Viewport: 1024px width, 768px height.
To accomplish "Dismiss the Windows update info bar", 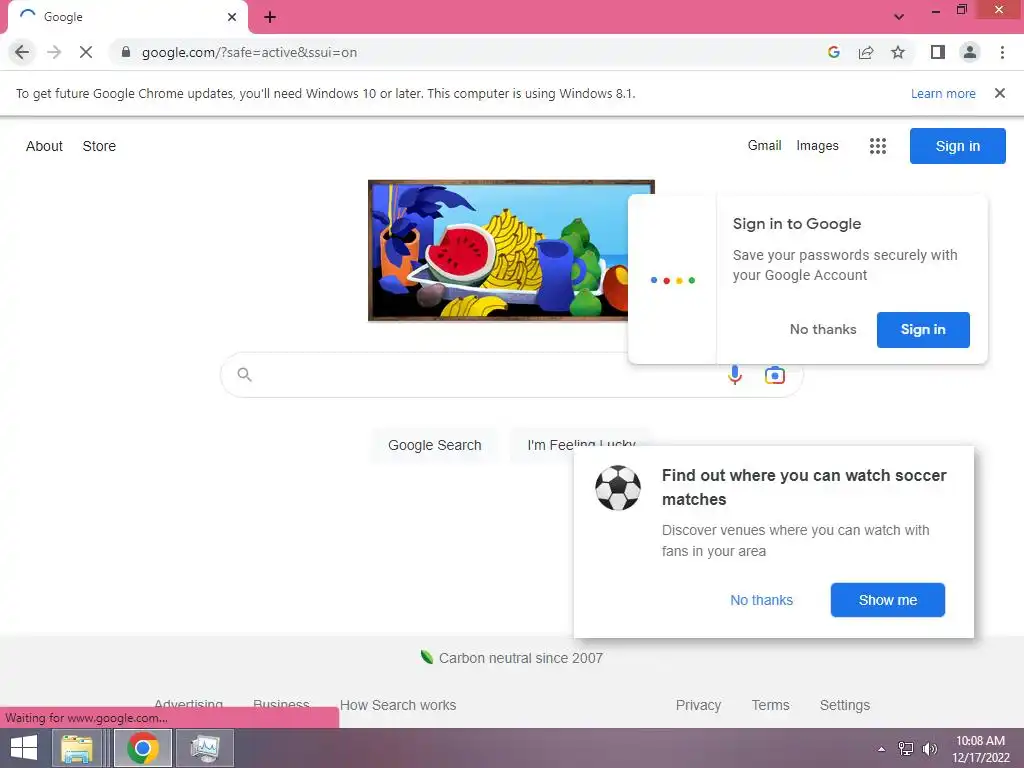I will pyautogui.click(x=999, y=93).
